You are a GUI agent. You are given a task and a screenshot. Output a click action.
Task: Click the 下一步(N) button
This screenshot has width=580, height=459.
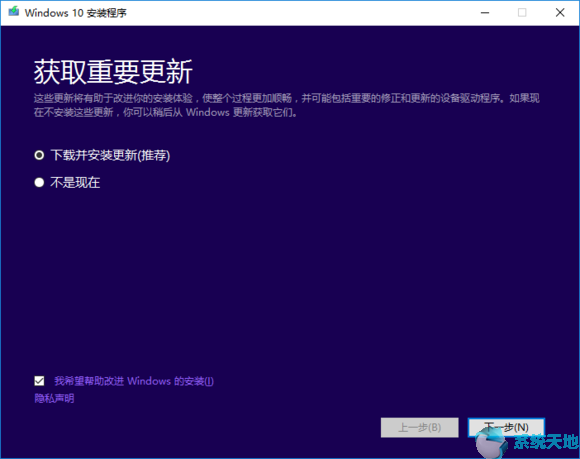pyautogui.click(x=506, y=428)
